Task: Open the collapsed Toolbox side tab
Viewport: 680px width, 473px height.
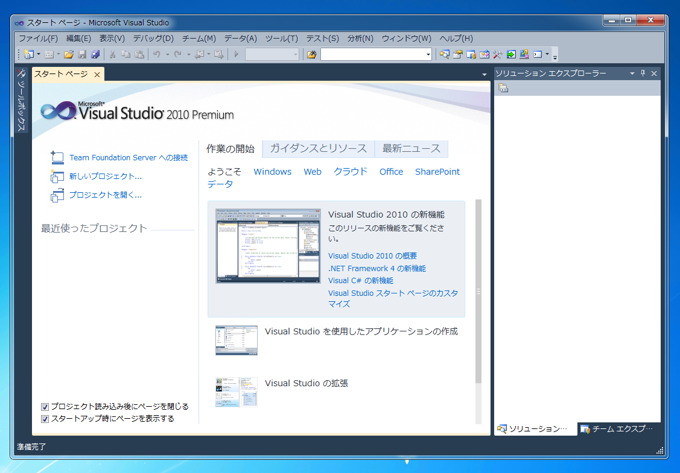Action: pos(21,100)
